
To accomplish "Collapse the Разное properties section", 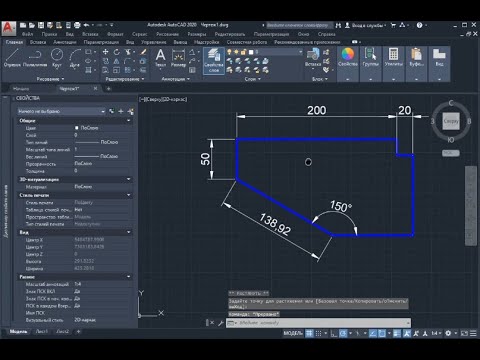I will tap(128, 277).
